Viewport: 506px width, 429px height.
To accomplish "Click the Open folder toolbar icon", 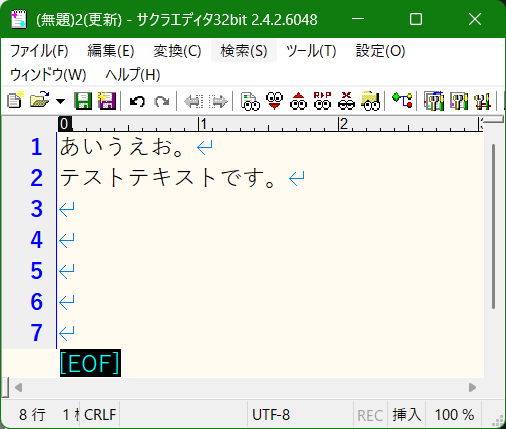I will [40, 100].
